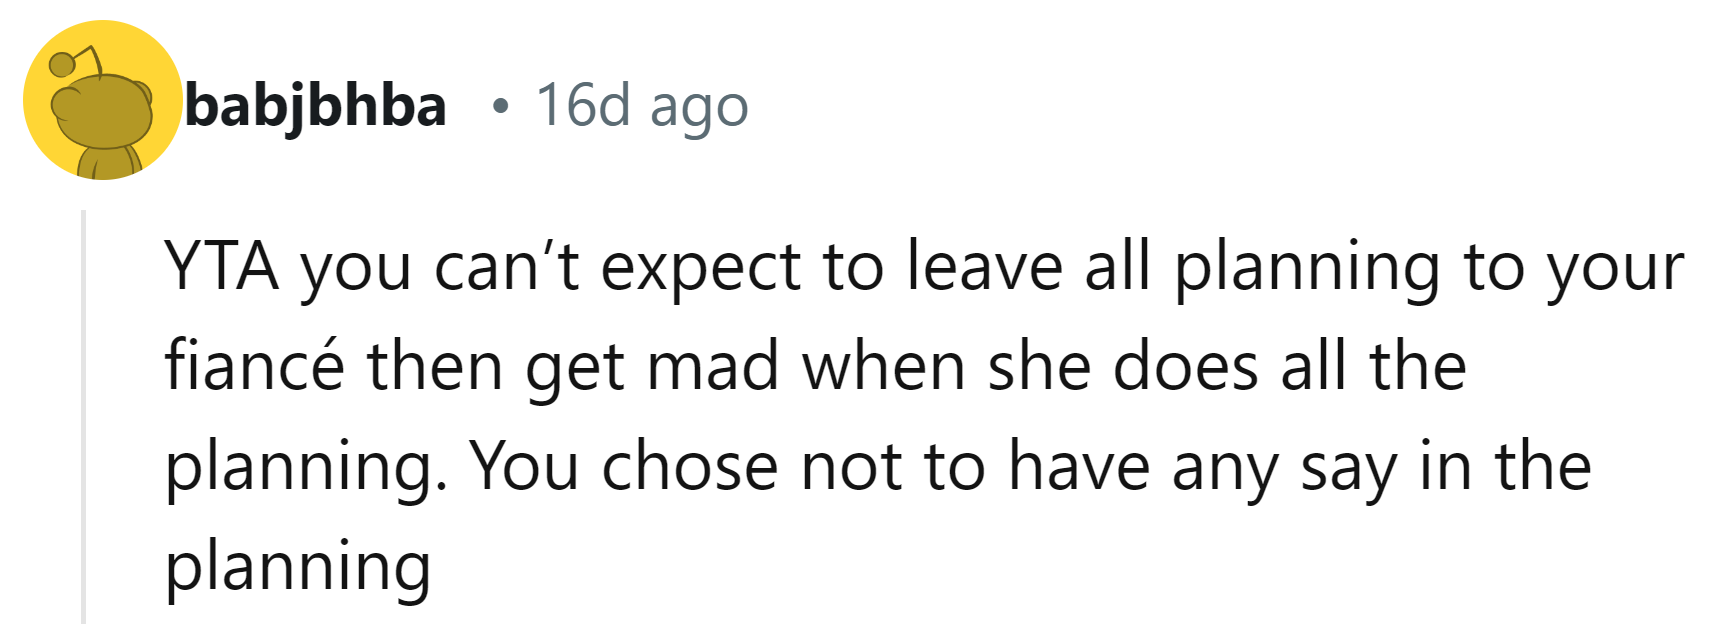Click the word "then" after fiancé
Image resolution: width=1728 pixels, height=624 pixels.
435,366
